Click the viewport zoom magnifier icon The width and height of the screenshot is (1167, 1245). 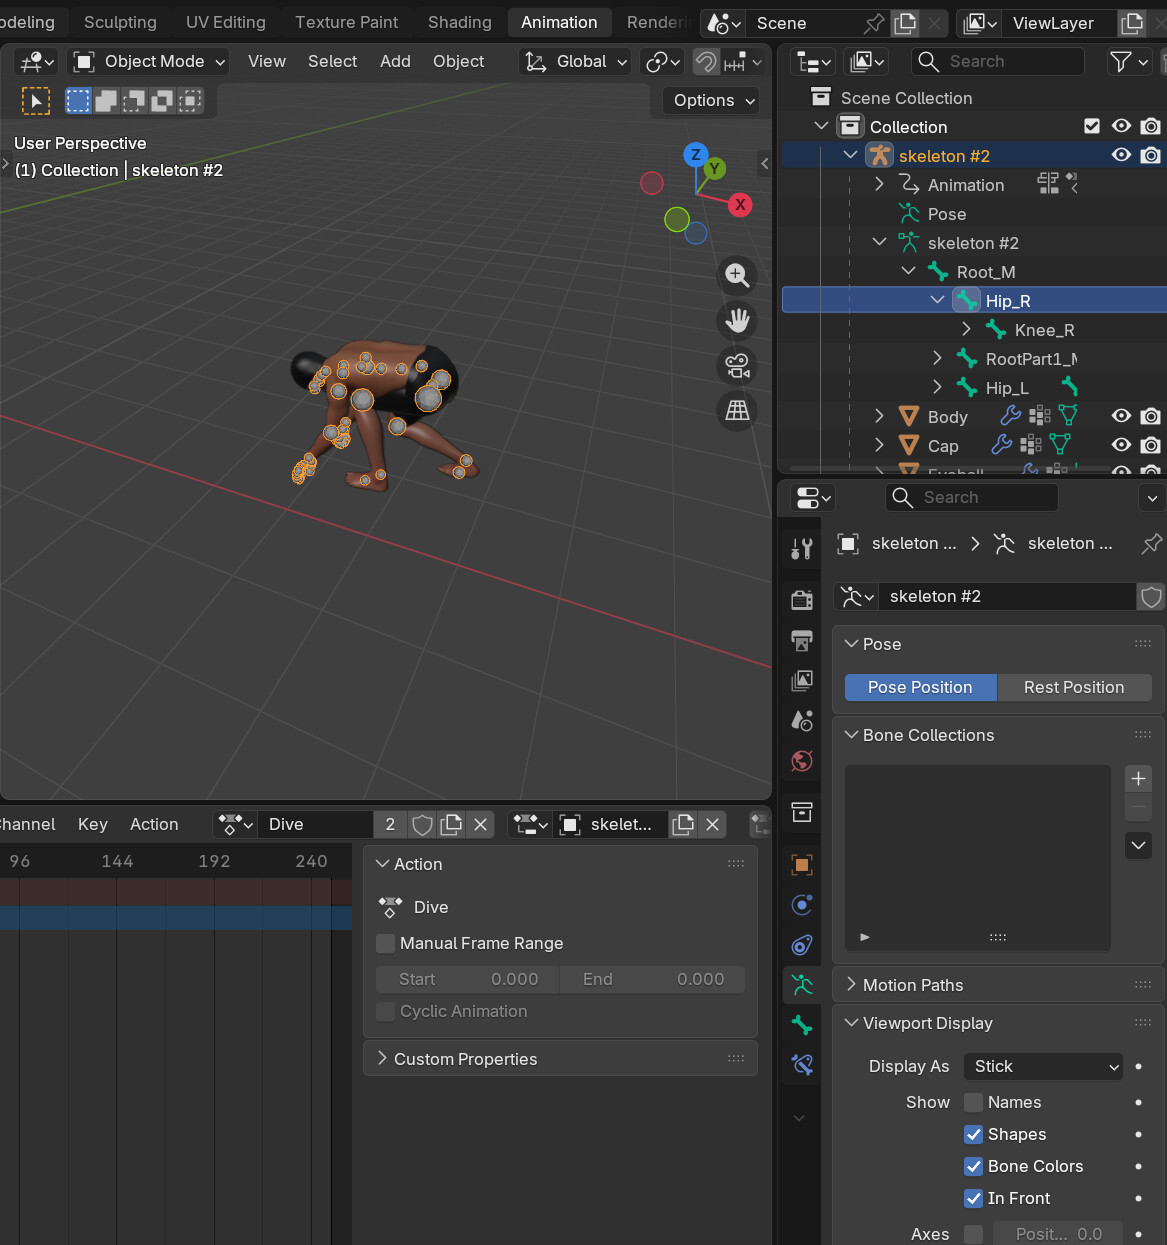tap(738, 275)
